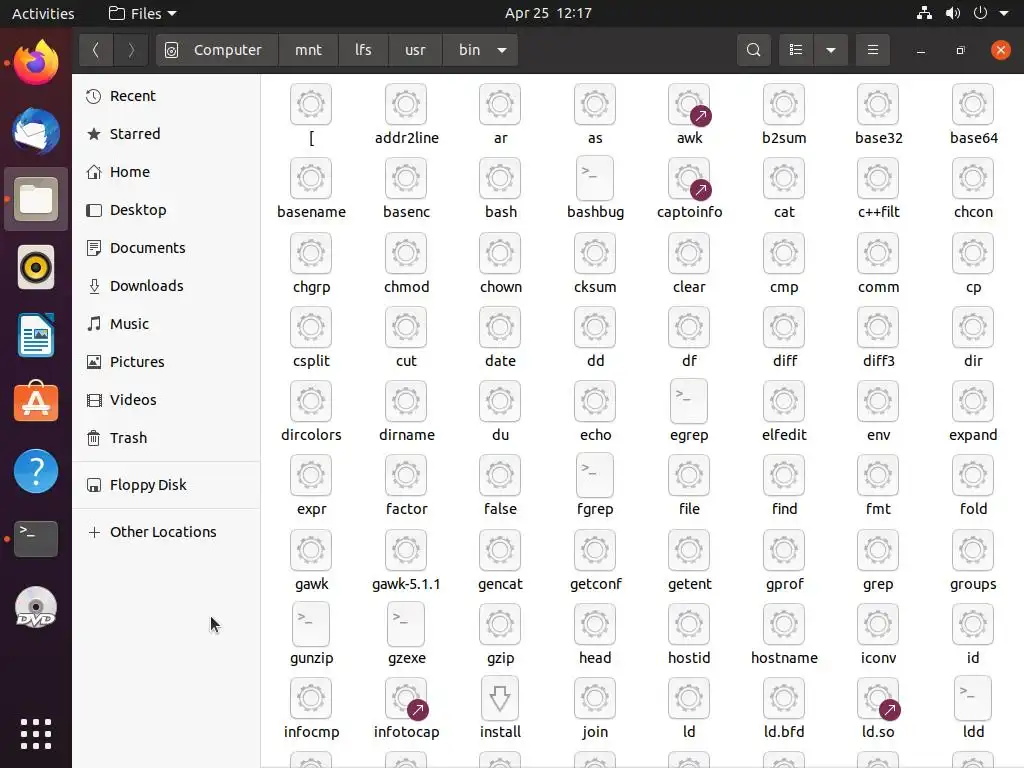Open Rhythmbox music player in dock
Screen dimensions: 1024x768
[x=36, y=267]
